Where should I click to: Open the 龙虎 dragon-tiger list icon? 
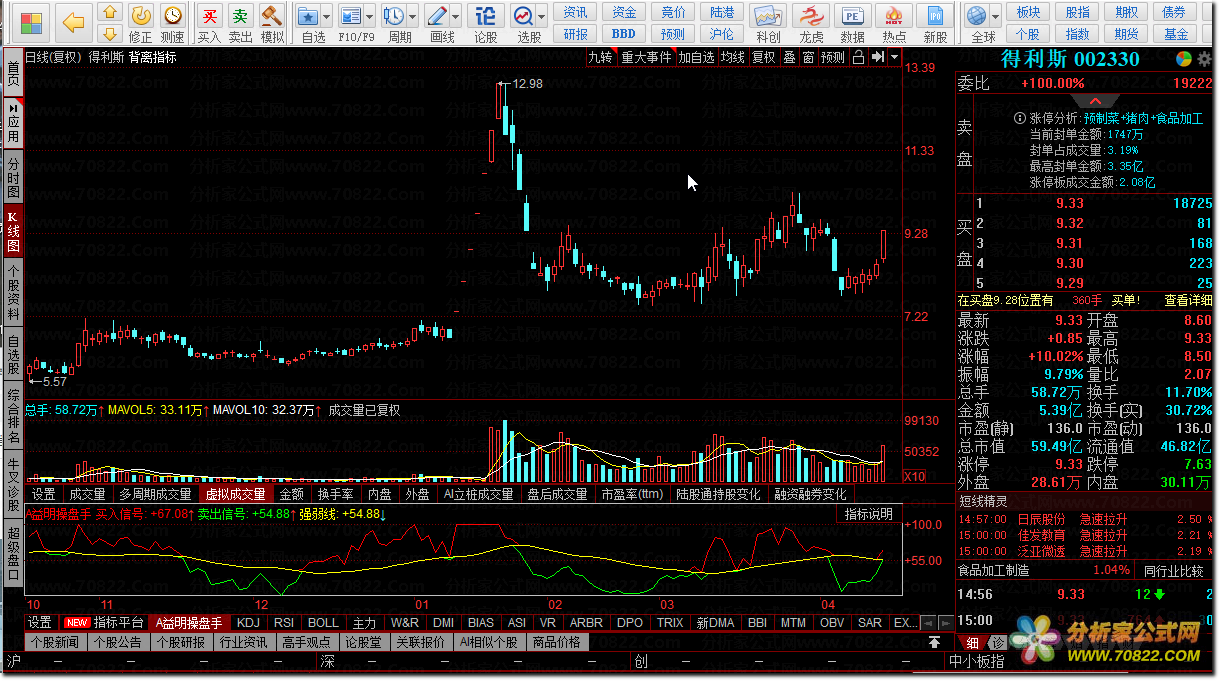click(811, 17)
